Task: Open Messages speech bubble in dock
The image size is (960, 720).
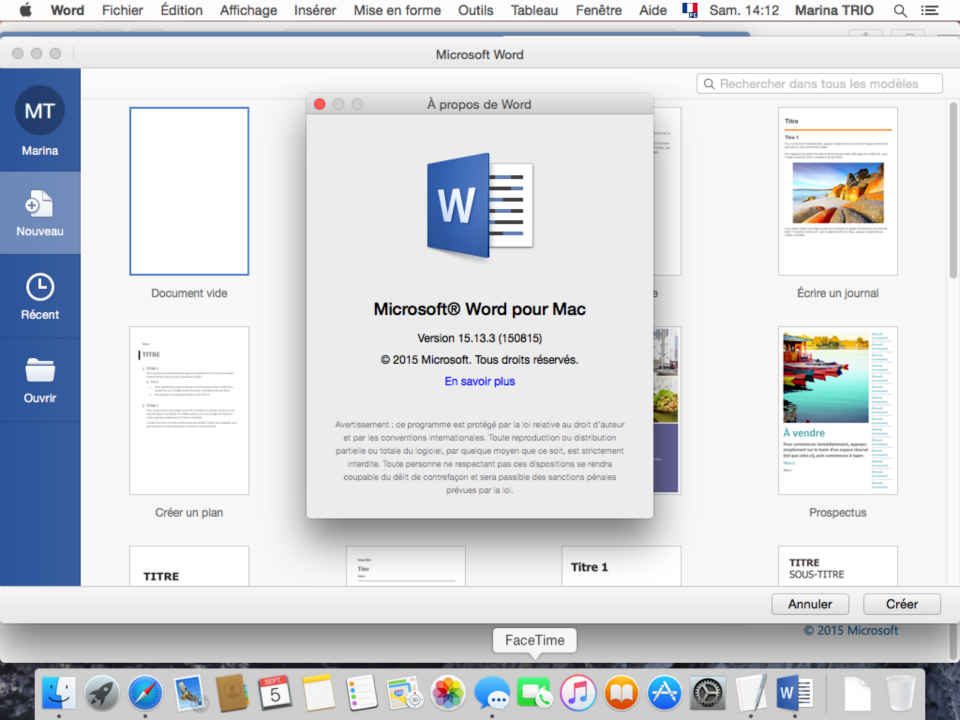Action: (491, 693)
